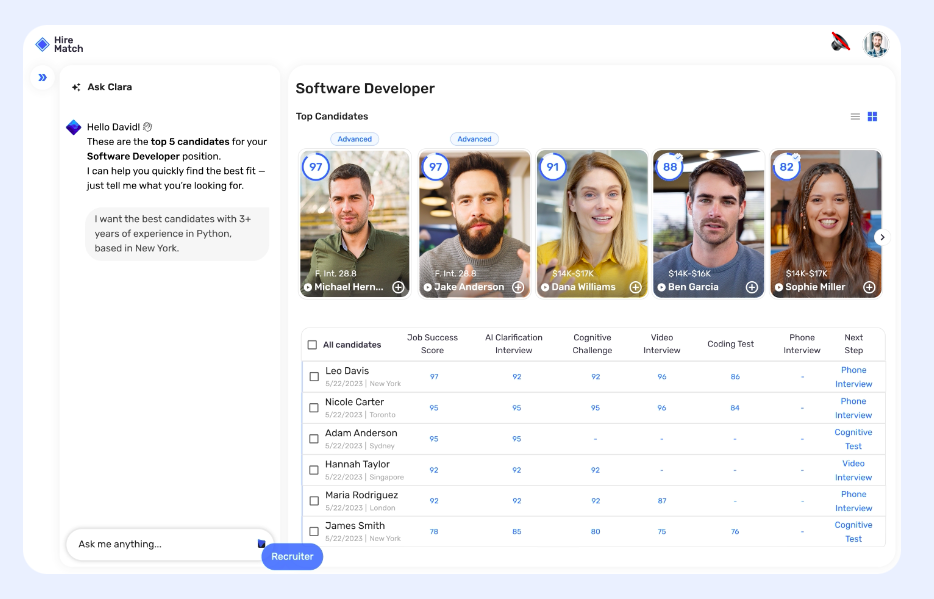Open candidate name Nicole Carter
The image size is (934, 599).
click(x=354, y=402)
